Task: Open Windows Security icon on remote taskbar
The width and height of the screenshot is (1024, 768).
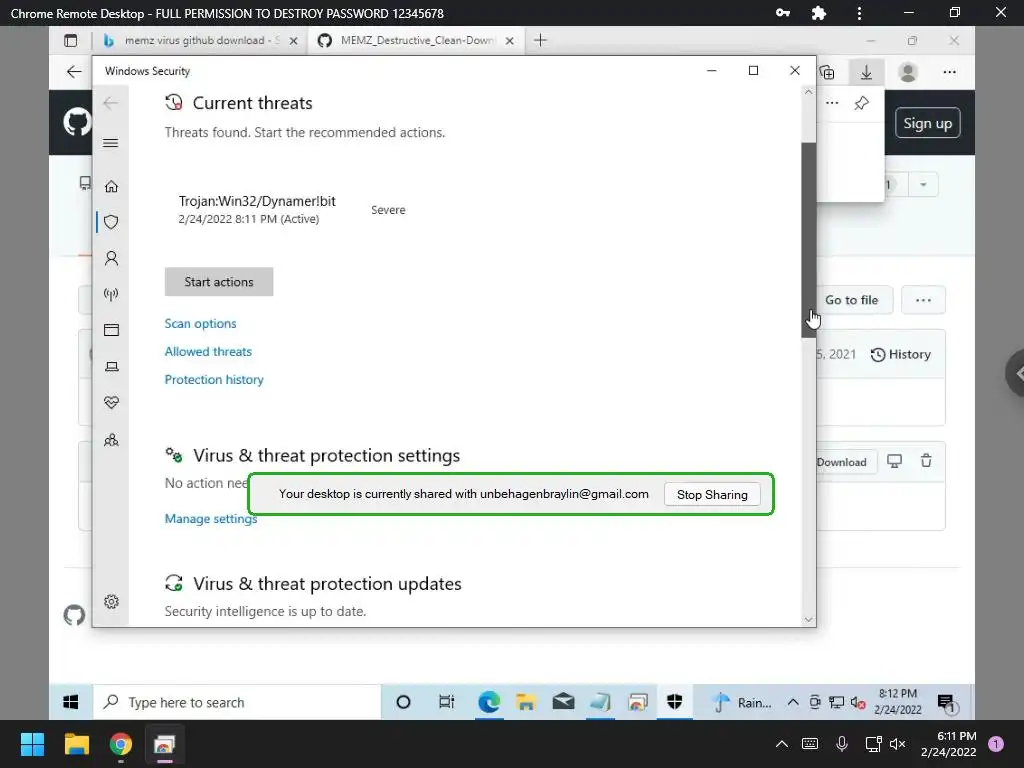Action: coord(675,702)
